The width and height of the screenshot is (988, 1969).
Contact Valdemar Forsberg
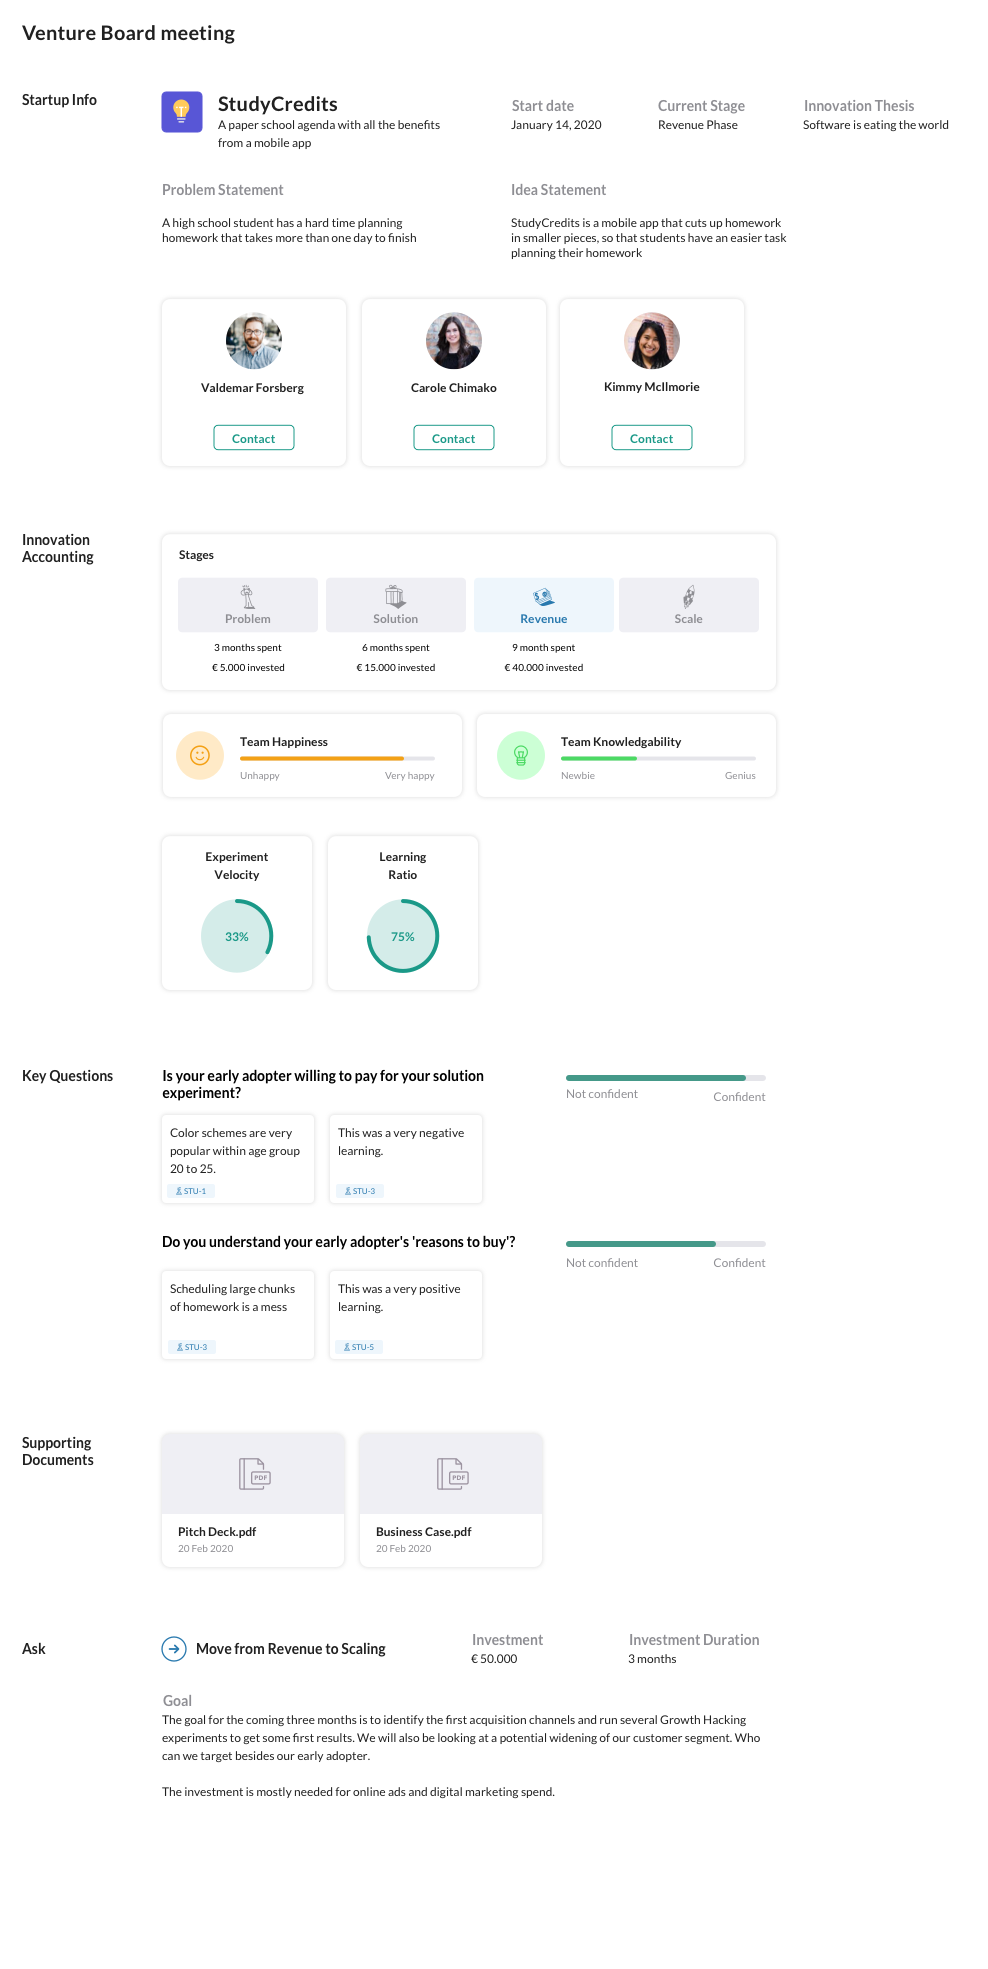click(254, 438)
